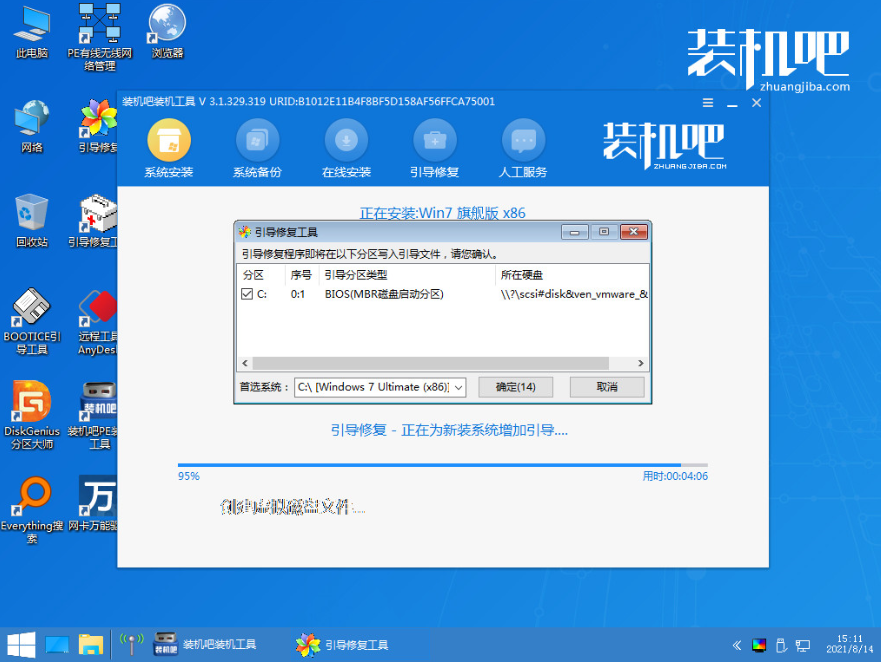881x664 pixels.
Task: Click the USB device tray icon
Action: coord(781,645)
